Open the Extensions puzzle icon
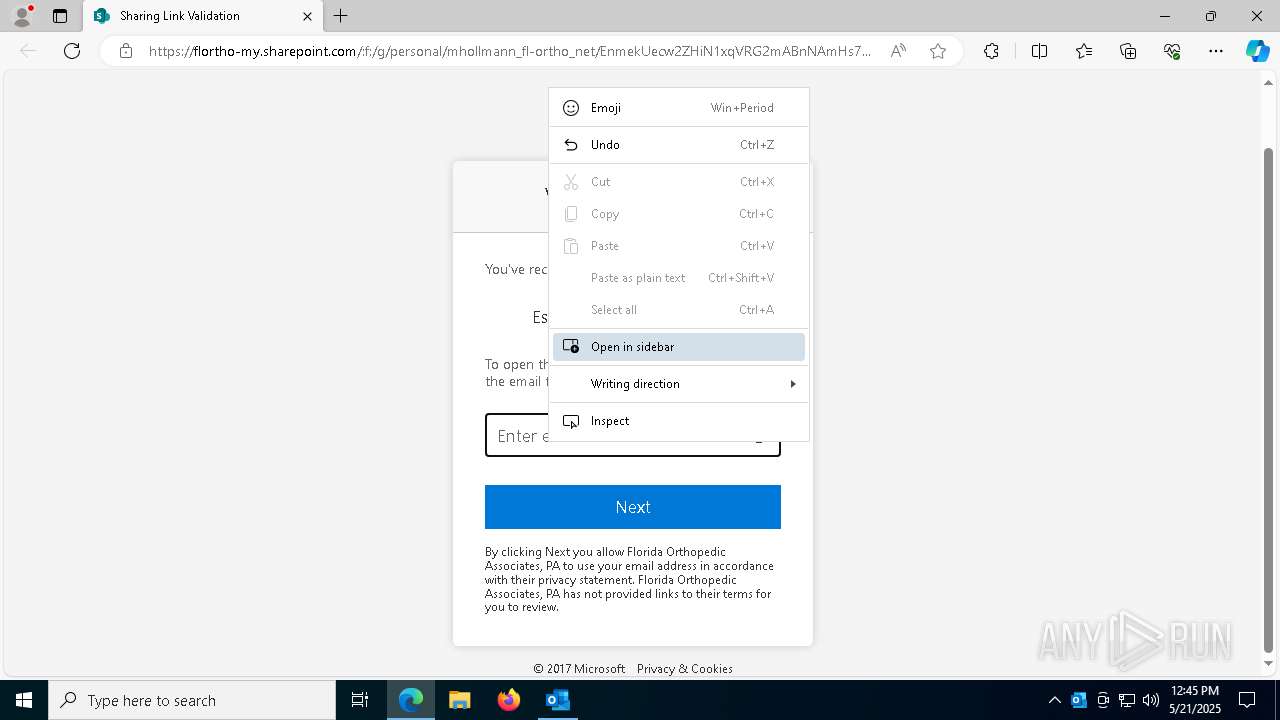The height and width of the screenshot is (720, 1280). click(x=991, y=51)
